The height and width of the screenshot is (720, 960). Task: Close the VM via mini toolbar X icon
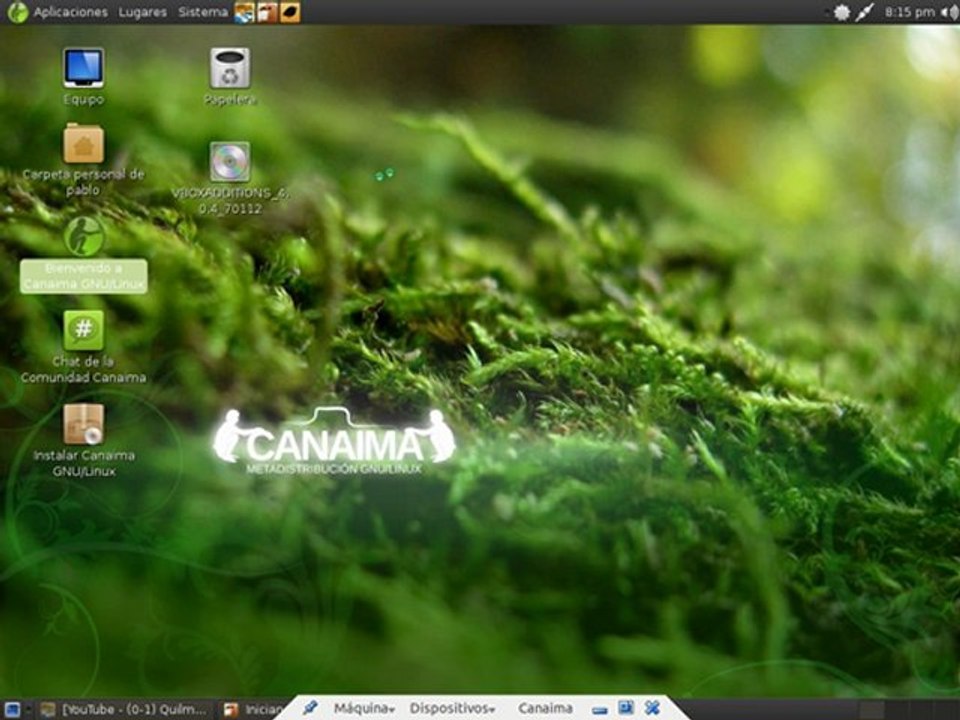point(652,708)
